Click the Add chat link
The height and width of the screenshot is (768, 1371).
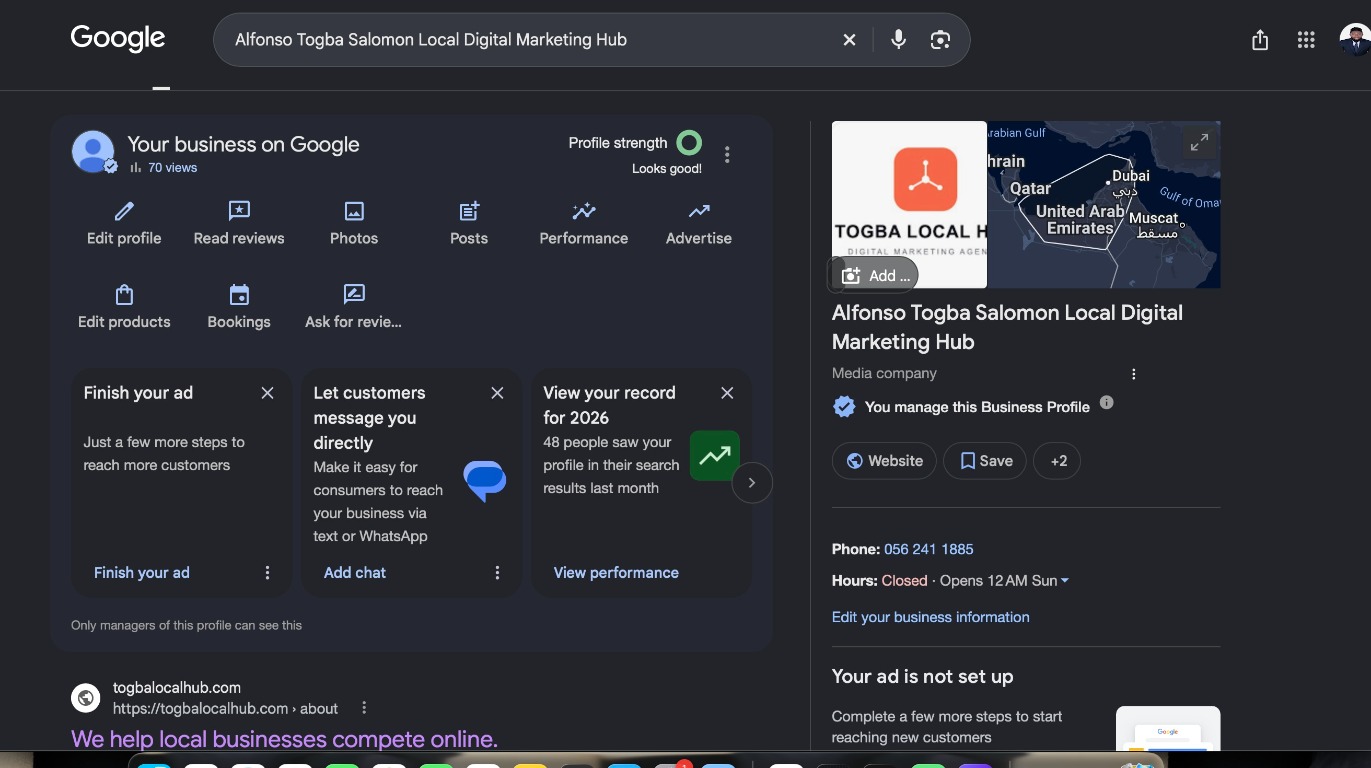tap(355, 573)
